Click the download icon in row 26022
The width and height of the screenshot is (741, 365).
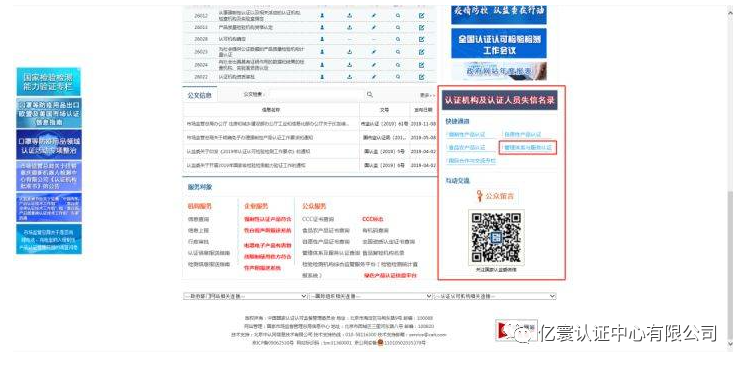pyautogui.click(x=350, y=76)
